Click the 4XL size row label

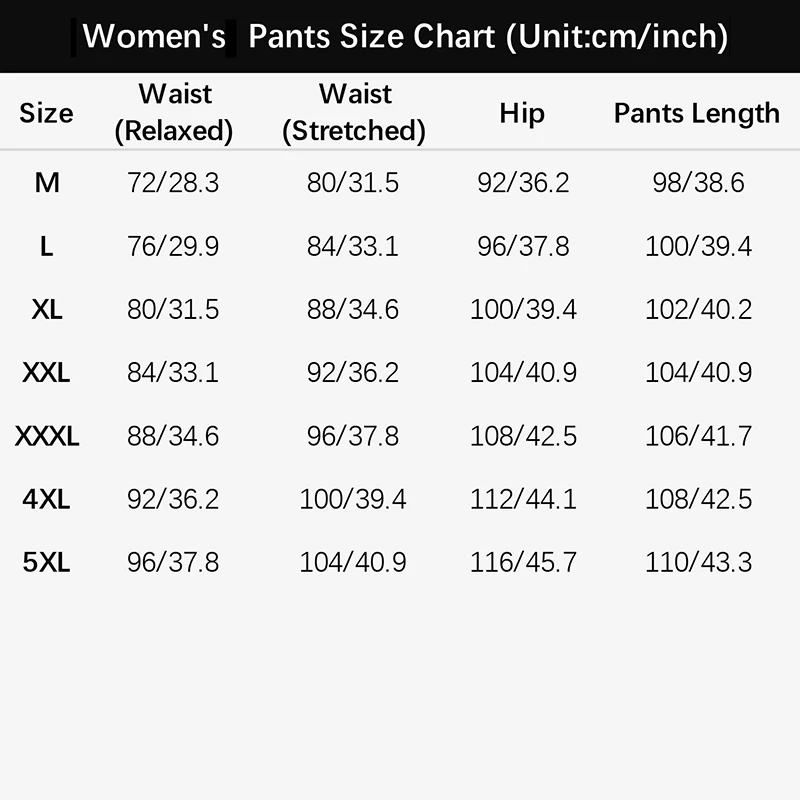[x=46, y=499]
